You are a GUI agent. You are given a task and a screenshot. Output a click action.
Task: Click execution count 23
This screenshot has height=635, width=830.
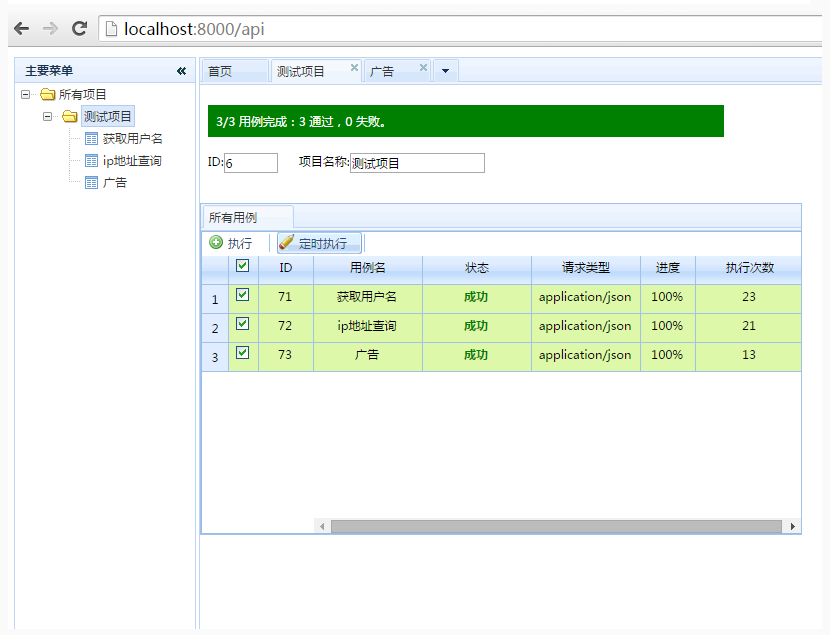click(x=749, y=297)
